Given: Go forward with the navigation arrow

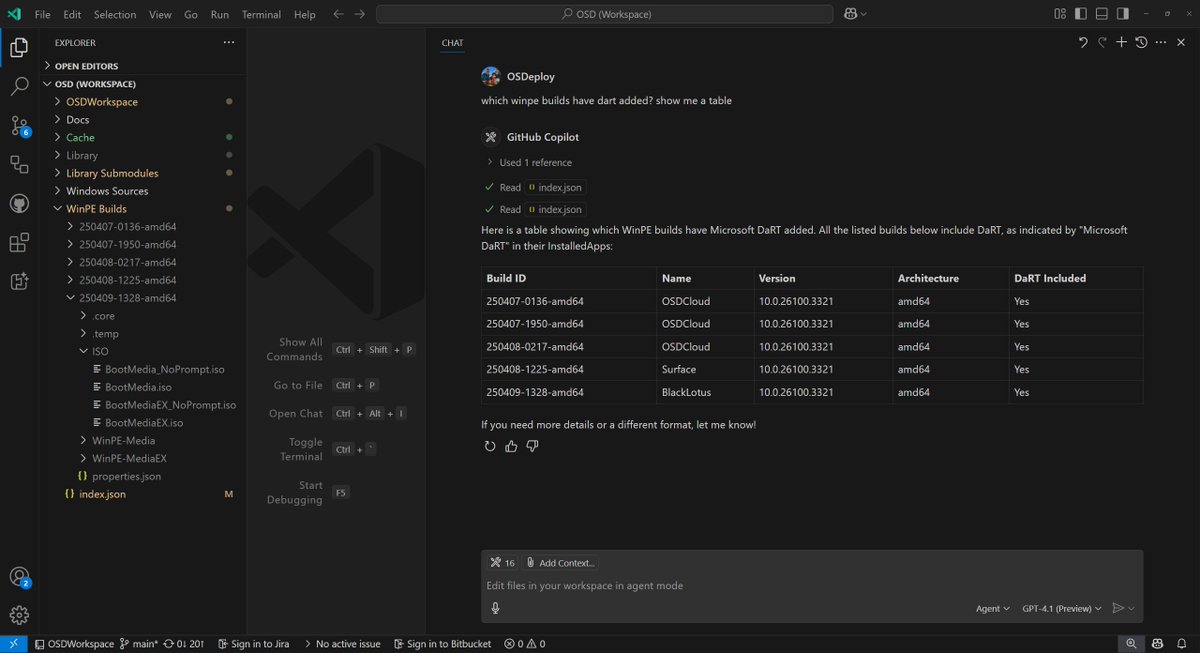Looking at the screenshot, I should [x=359, y=14].
